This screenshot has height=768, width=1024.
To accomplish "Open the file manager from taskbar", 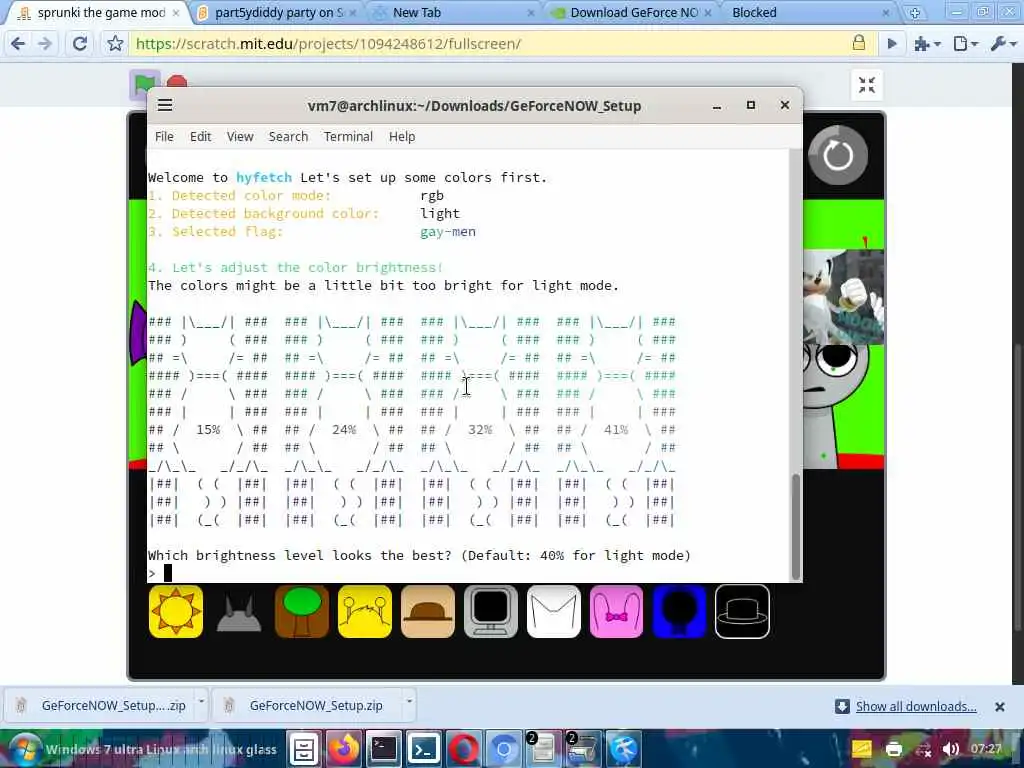I will coord(304,749).
